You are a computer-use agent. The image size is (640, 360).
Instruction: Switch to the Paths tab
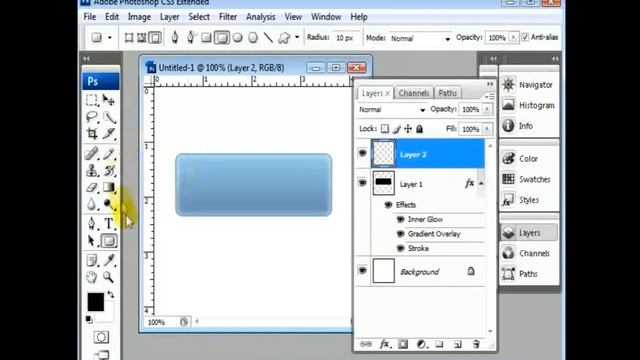coord(447,93)
